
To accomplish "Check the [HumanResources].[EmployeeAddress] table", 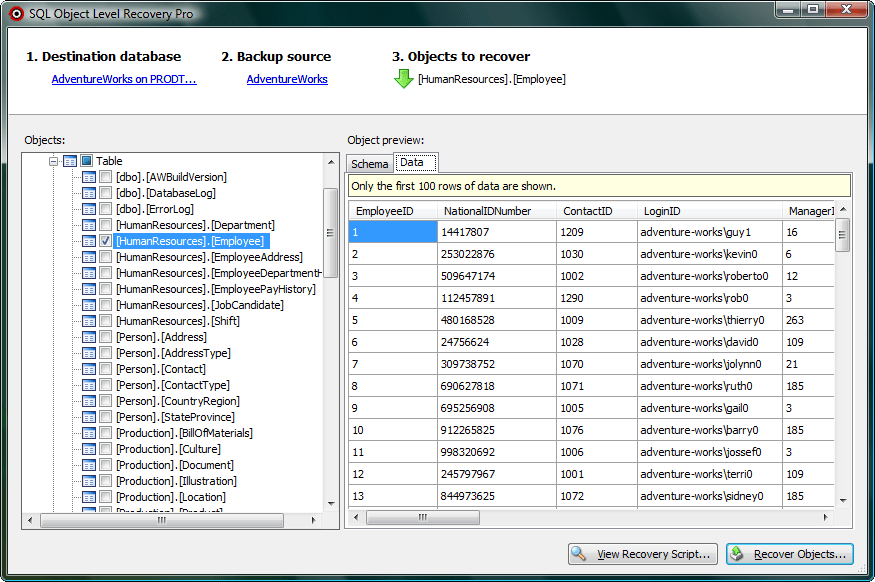I will (x=105, y=257).
